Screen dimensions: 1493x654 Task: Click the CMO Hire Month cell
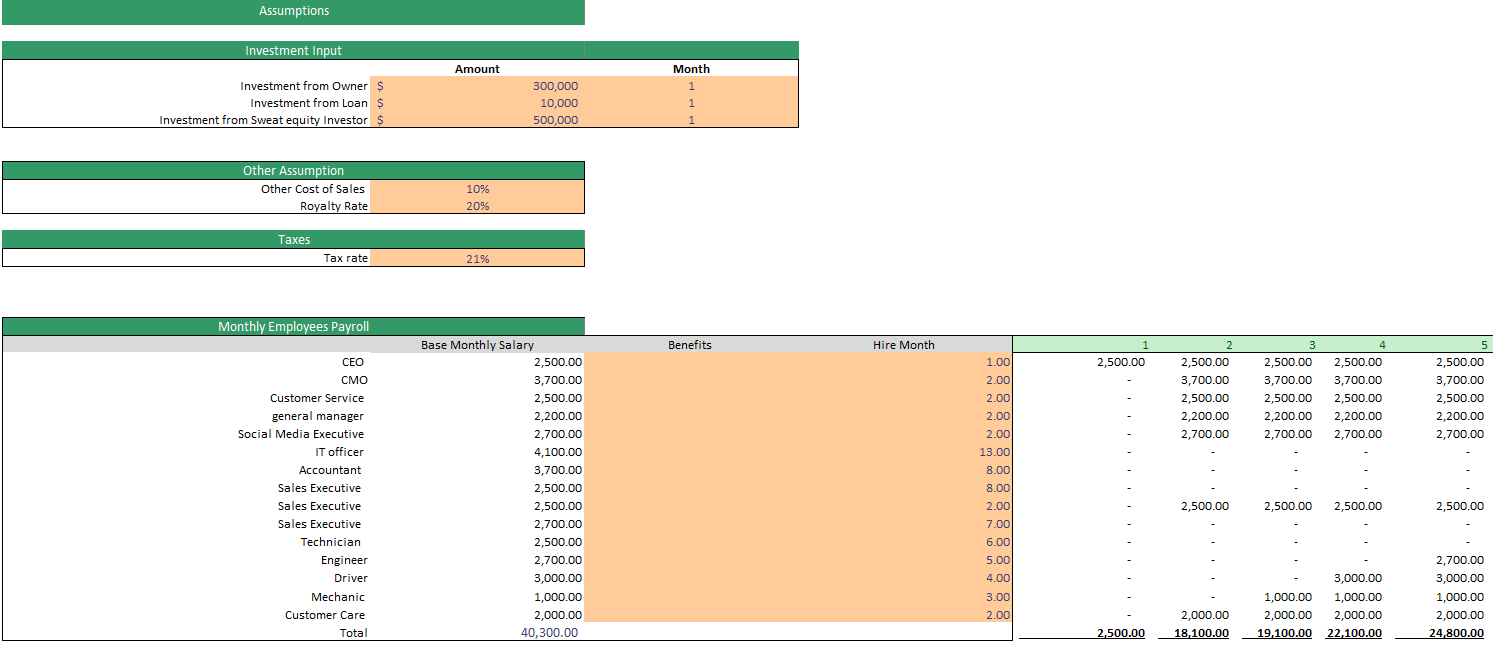click(x=900, y=379)
